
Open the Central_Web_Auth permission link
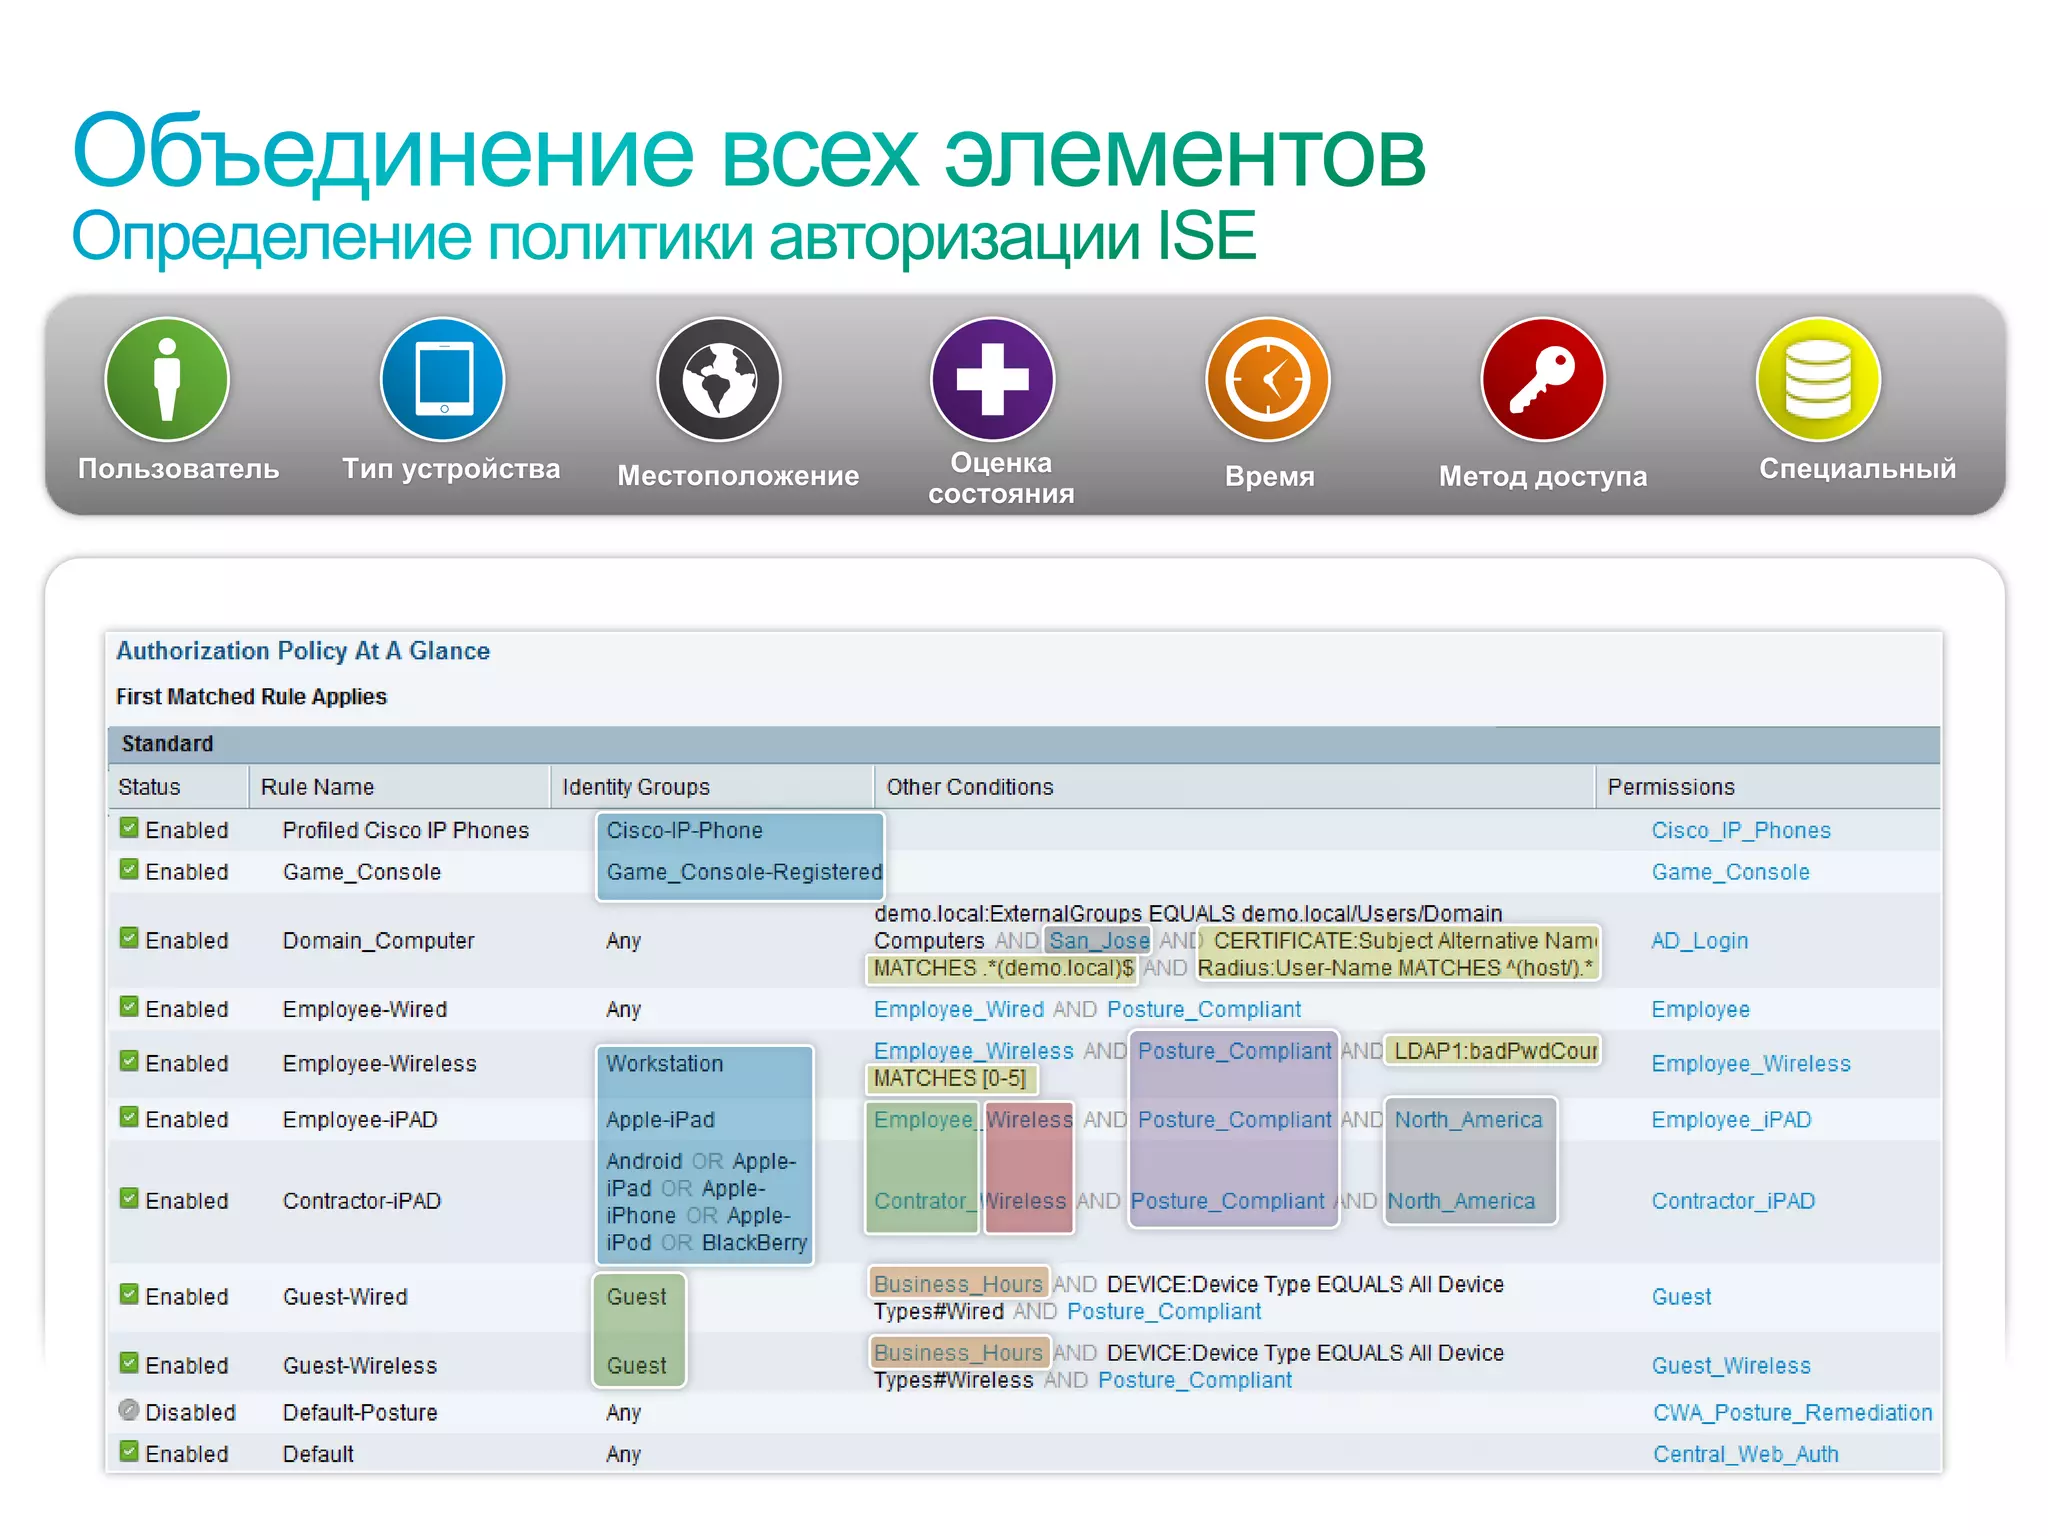coord(1745,1455)
